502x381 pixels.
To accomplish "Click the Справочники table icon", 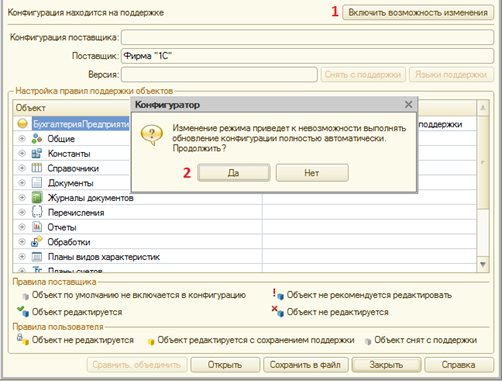I will (x=37, y=168).
